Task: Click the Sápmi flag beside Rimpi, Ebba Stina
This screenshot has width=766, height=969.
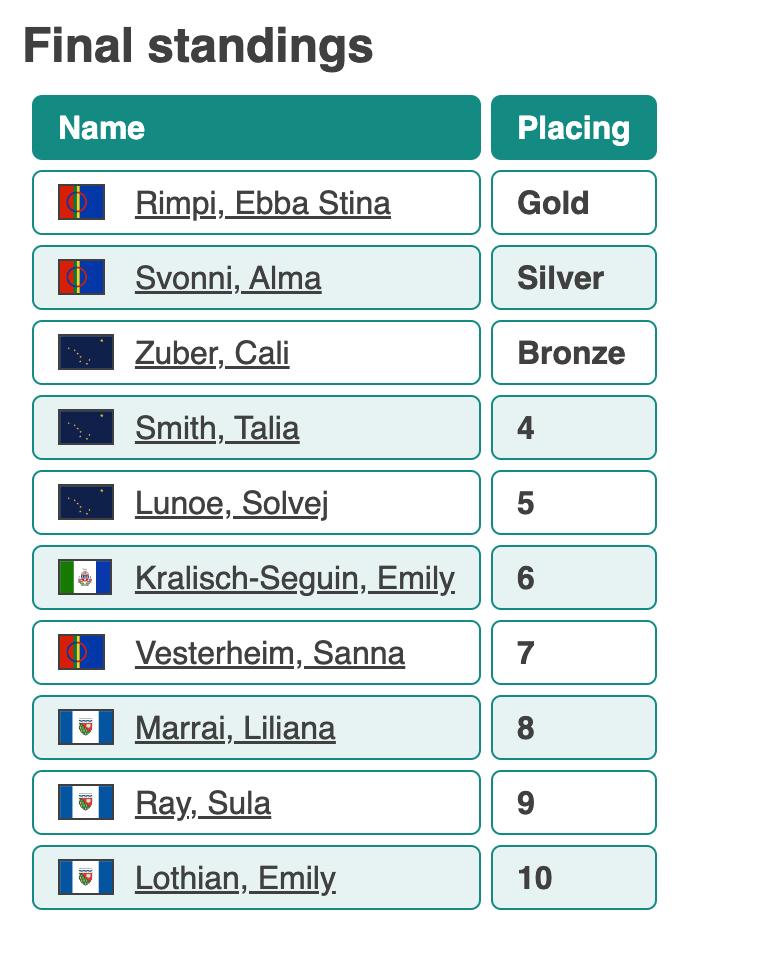Action: tap(82, 203)
